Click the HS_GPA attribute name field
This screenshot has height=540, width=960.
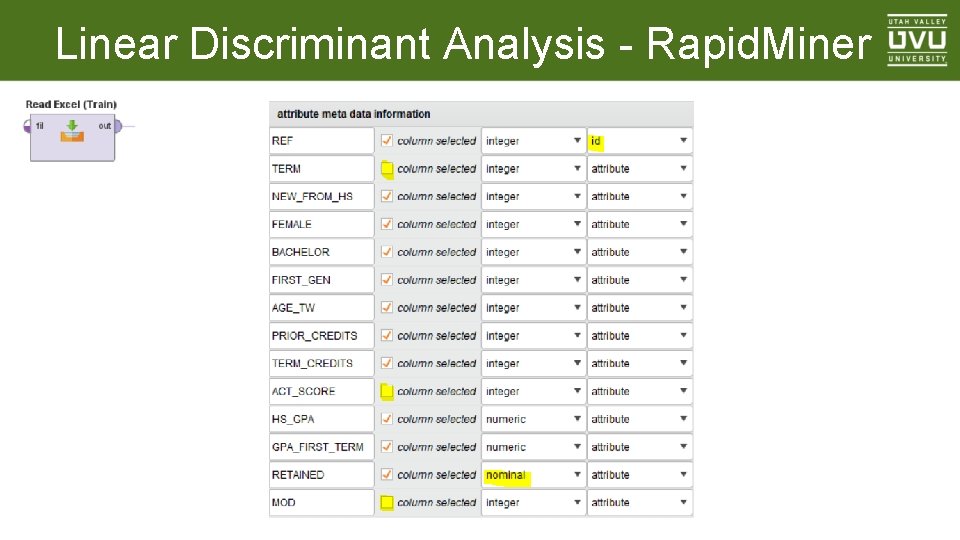pos(321,419)
